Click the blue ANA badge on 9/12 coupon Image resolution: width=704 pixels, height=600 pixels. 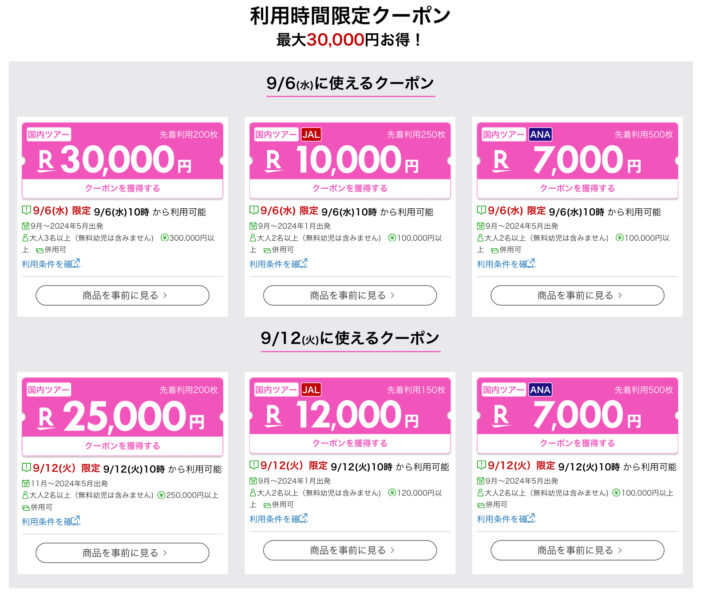pyautogui.click(x=540, y=389)
